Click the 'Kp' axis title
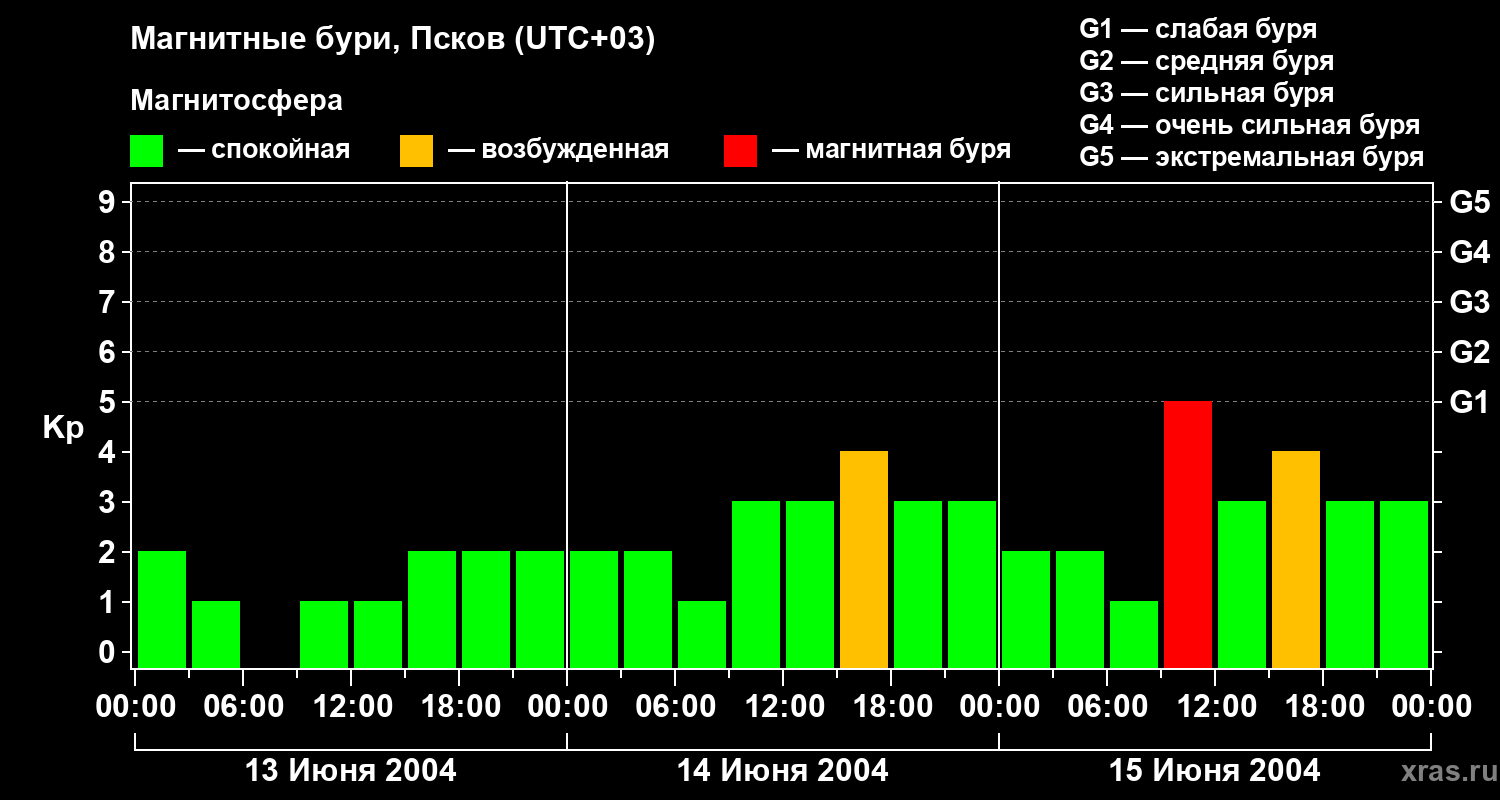The height and width of the screenshot is (800, 1500). [63, 428]
